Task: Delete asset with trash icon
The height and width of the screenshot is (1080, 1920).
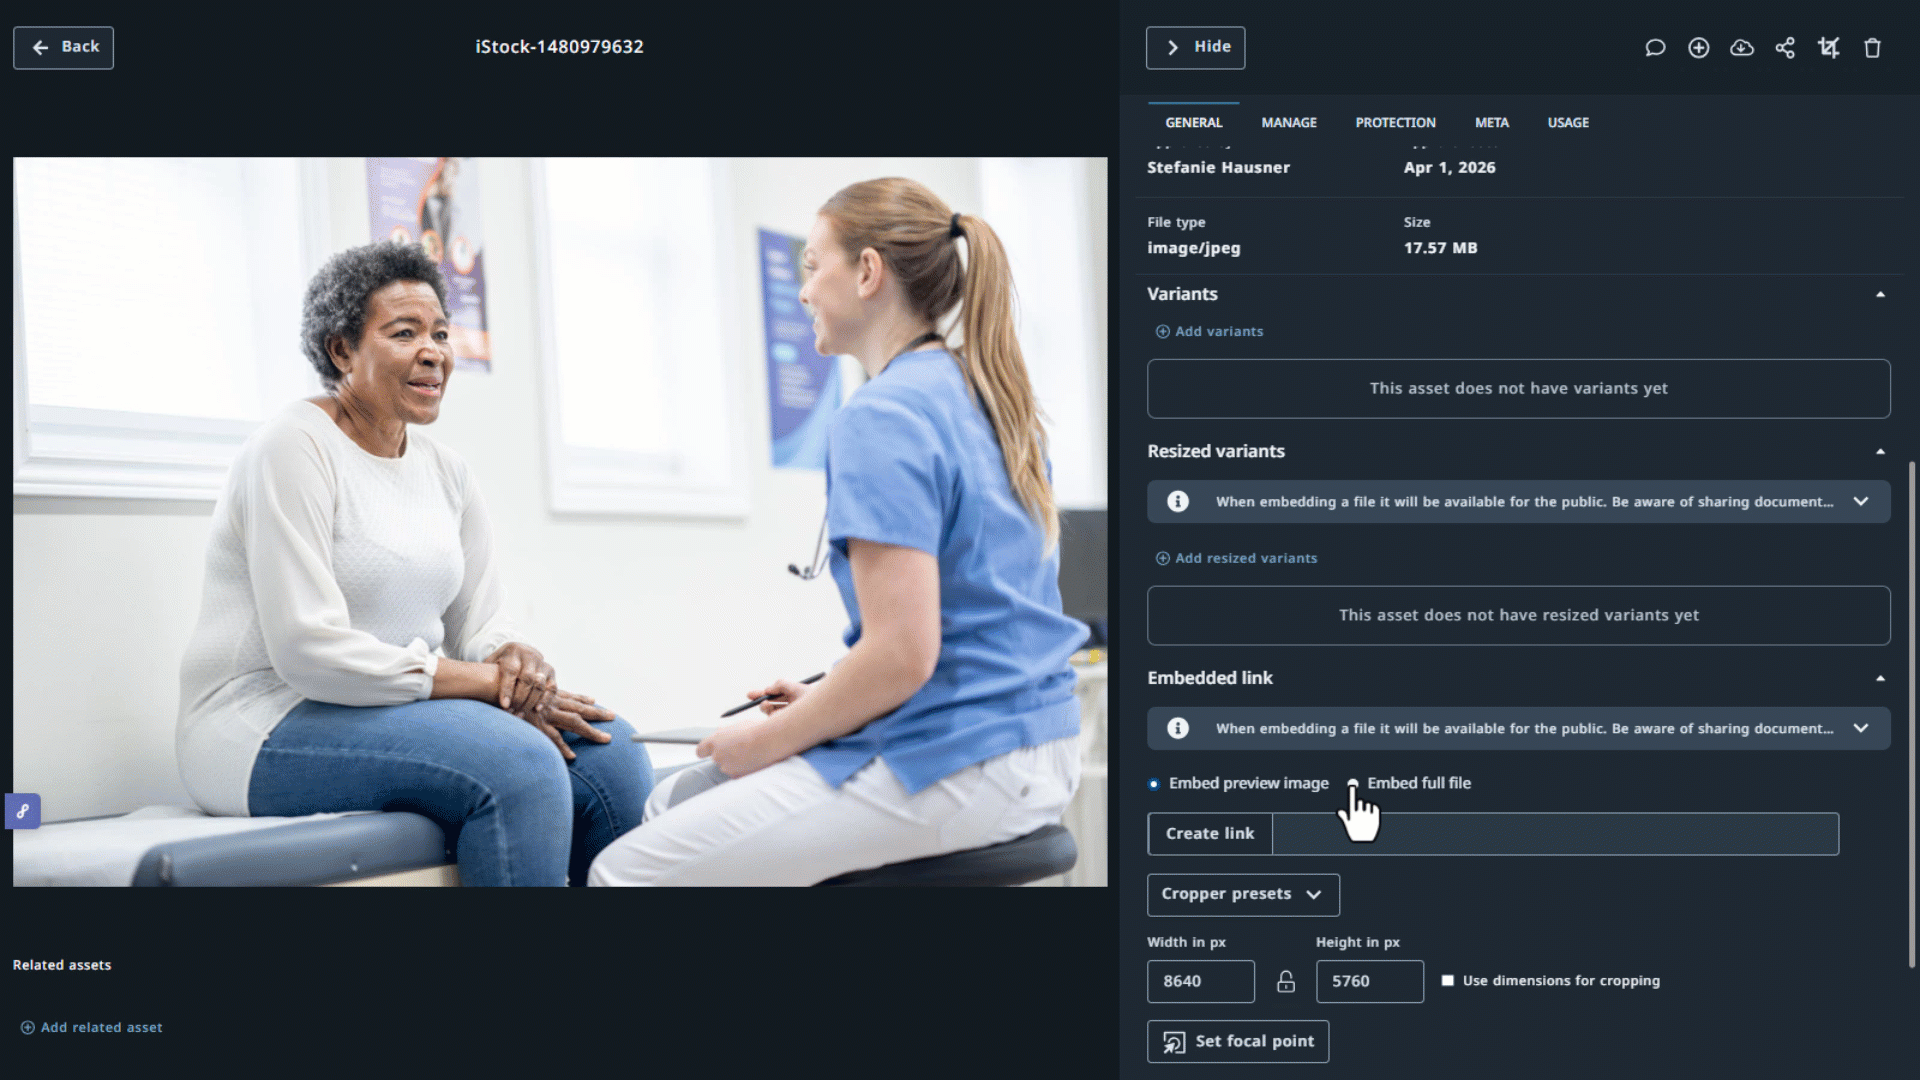Action: click(x=1872, y=47)
